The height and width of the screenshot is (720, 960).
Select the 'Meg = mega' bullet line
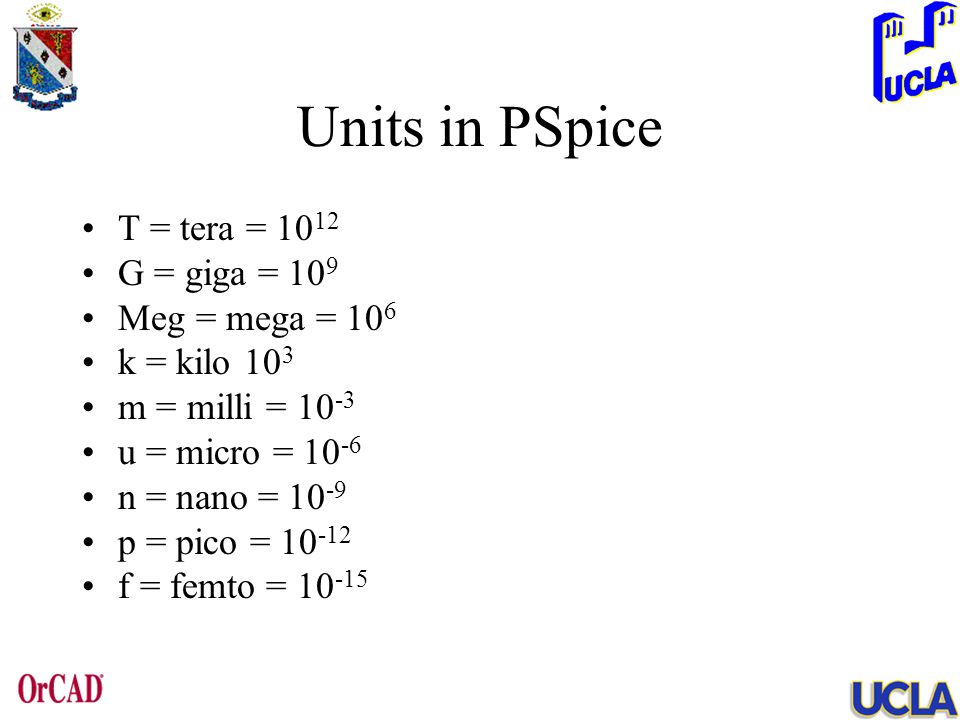click(257, 318)
